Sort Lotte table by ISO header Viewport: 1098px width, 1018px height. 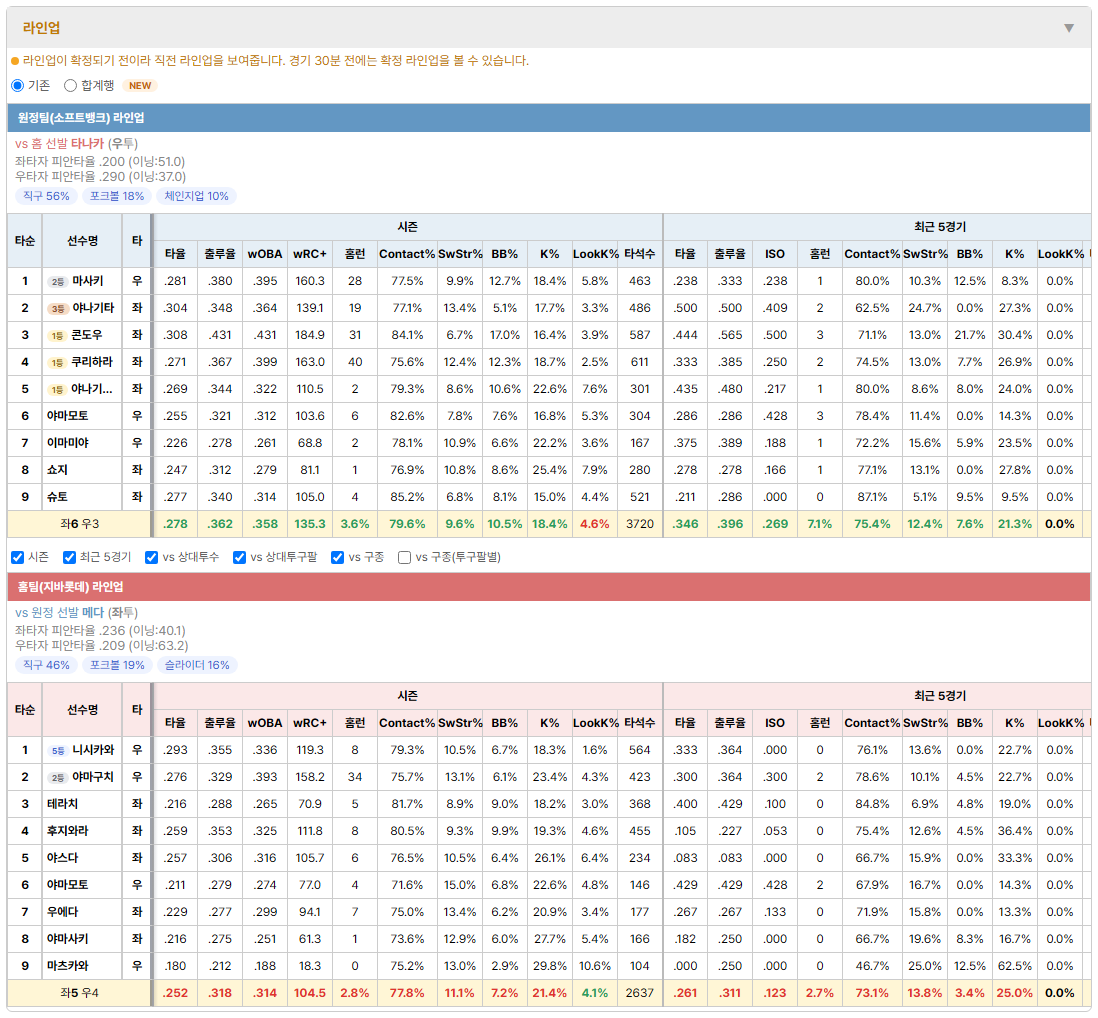click(x=774, y=723)
